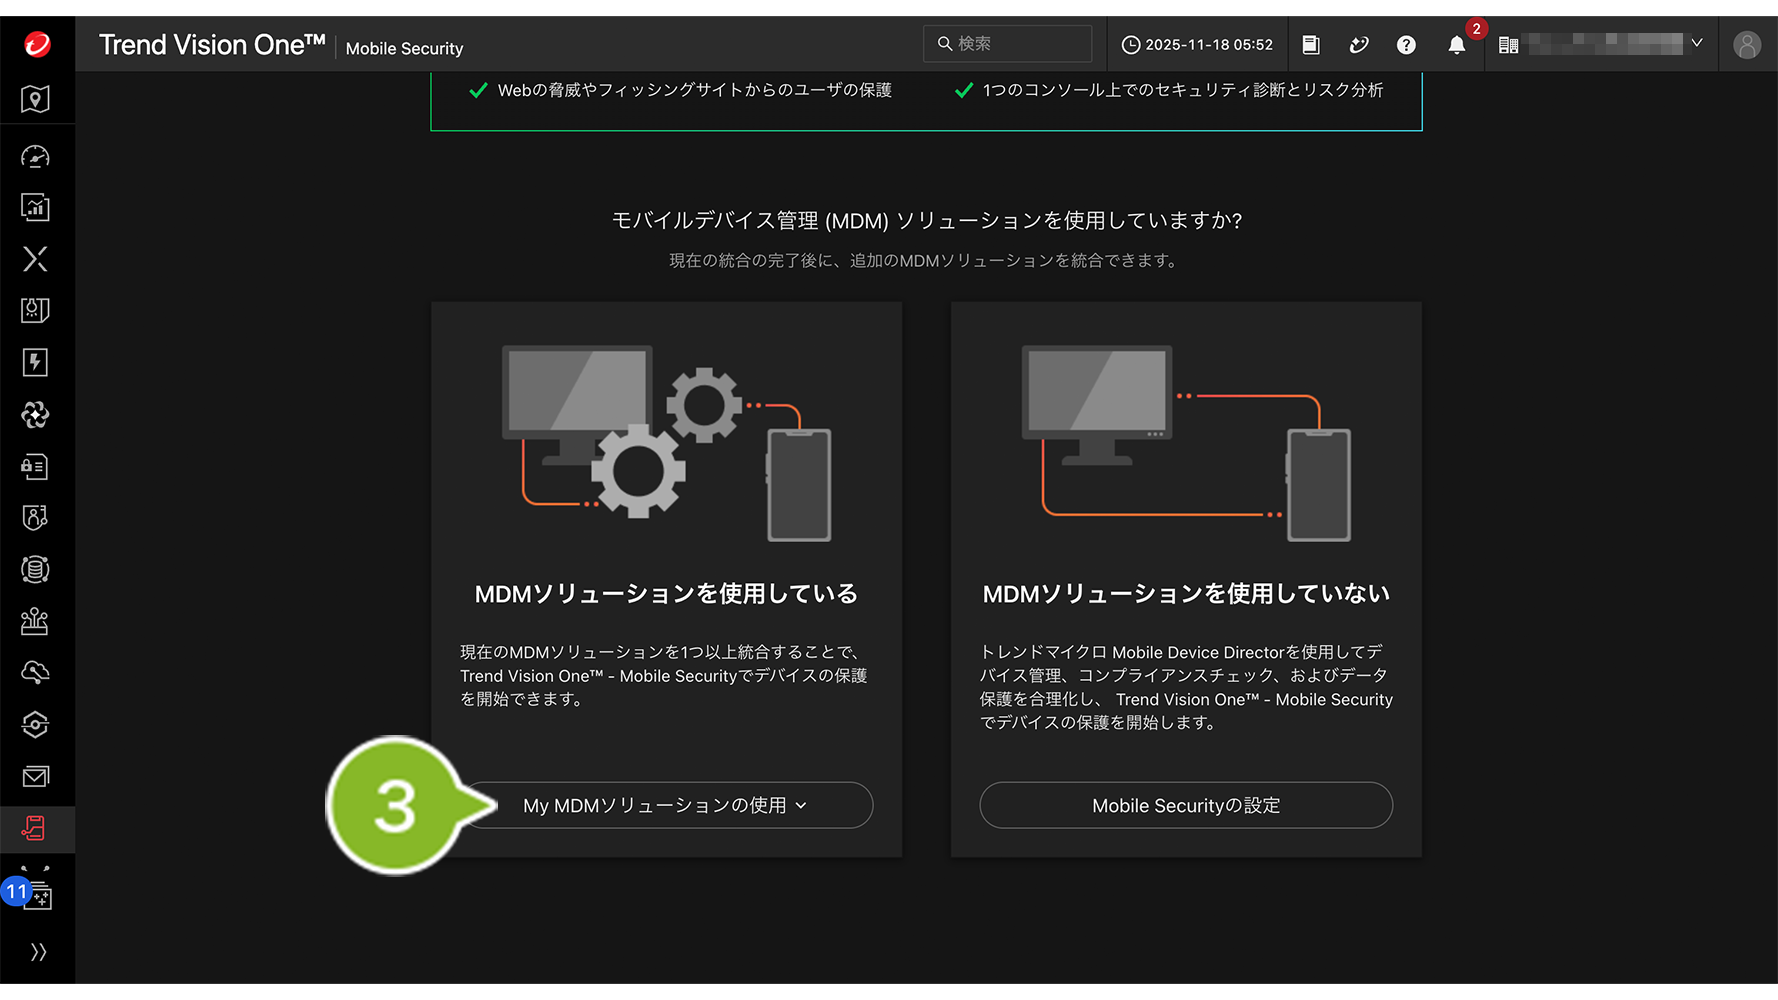1778x1000 pixels.
Task: Click the Trend Micro logo icon
Action: (37, 44)
